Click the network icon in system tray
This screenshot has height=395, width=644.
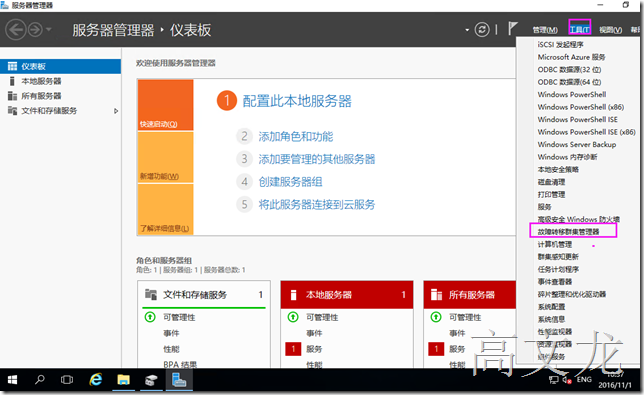(554, 380)
